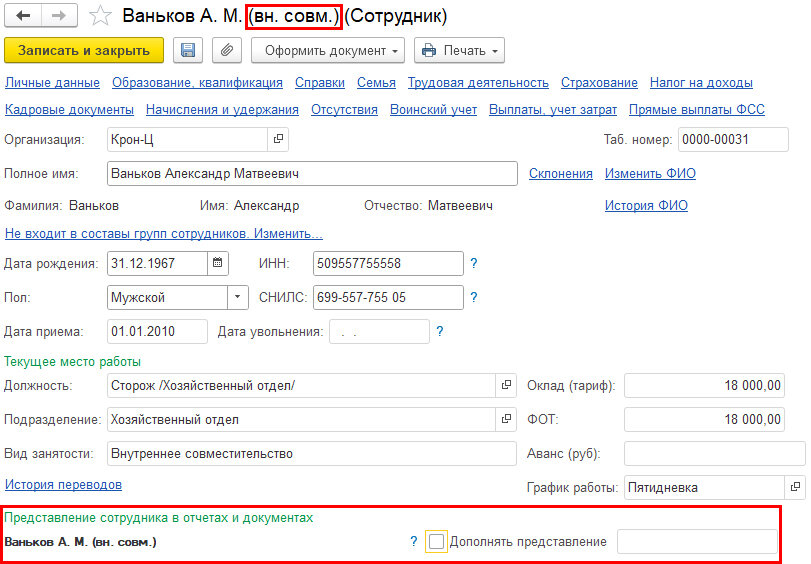
Task: Open the Организация field selection icon
Action: pyautogui.click(x=278, y=139)
